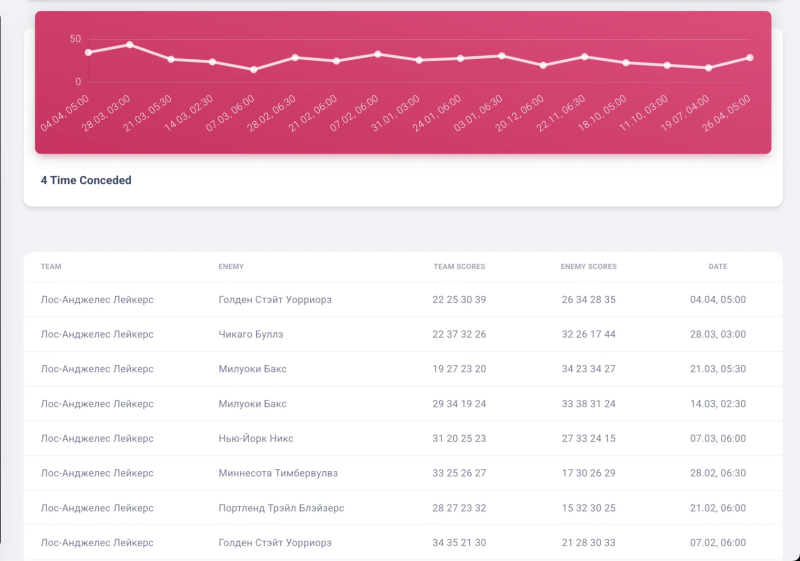Select the Чикаго Буллз enemy cell

point(251,334)
